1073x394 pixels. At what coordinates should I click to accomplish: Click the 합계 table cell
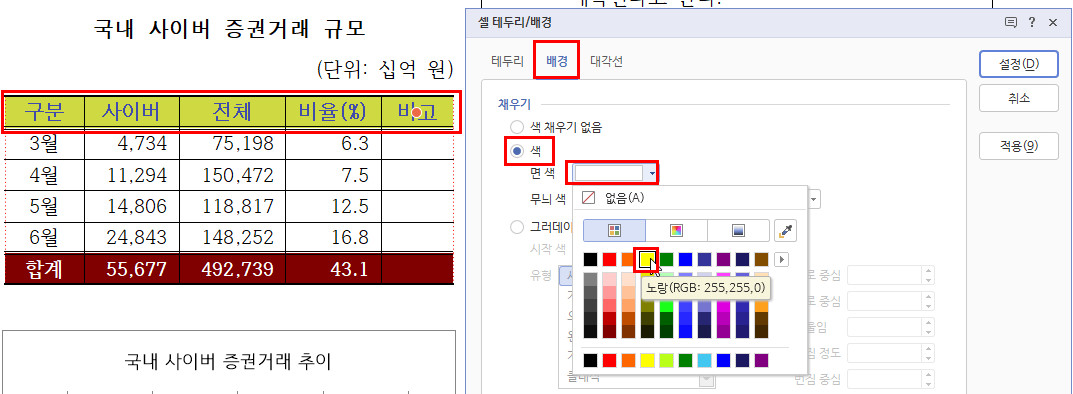coord(44,269)
